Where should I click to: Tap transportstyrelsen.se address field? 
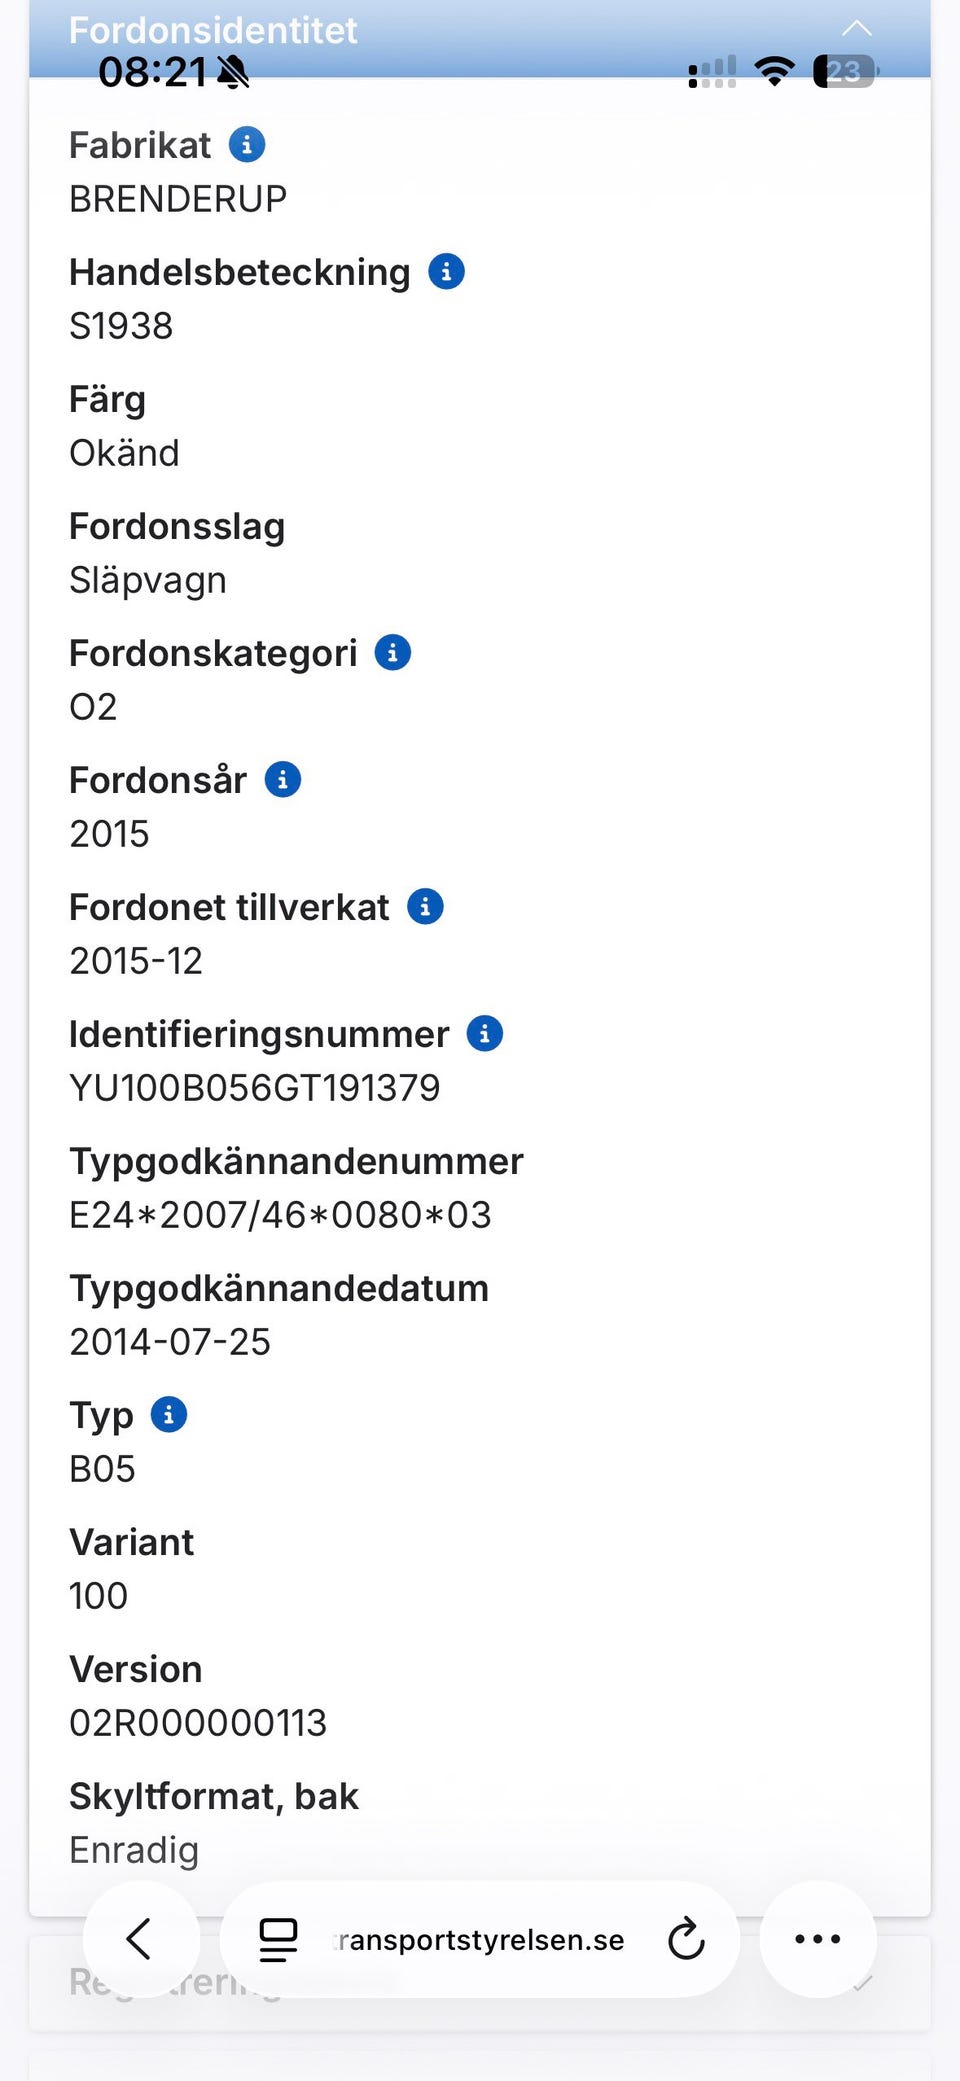pos(478,1940)
